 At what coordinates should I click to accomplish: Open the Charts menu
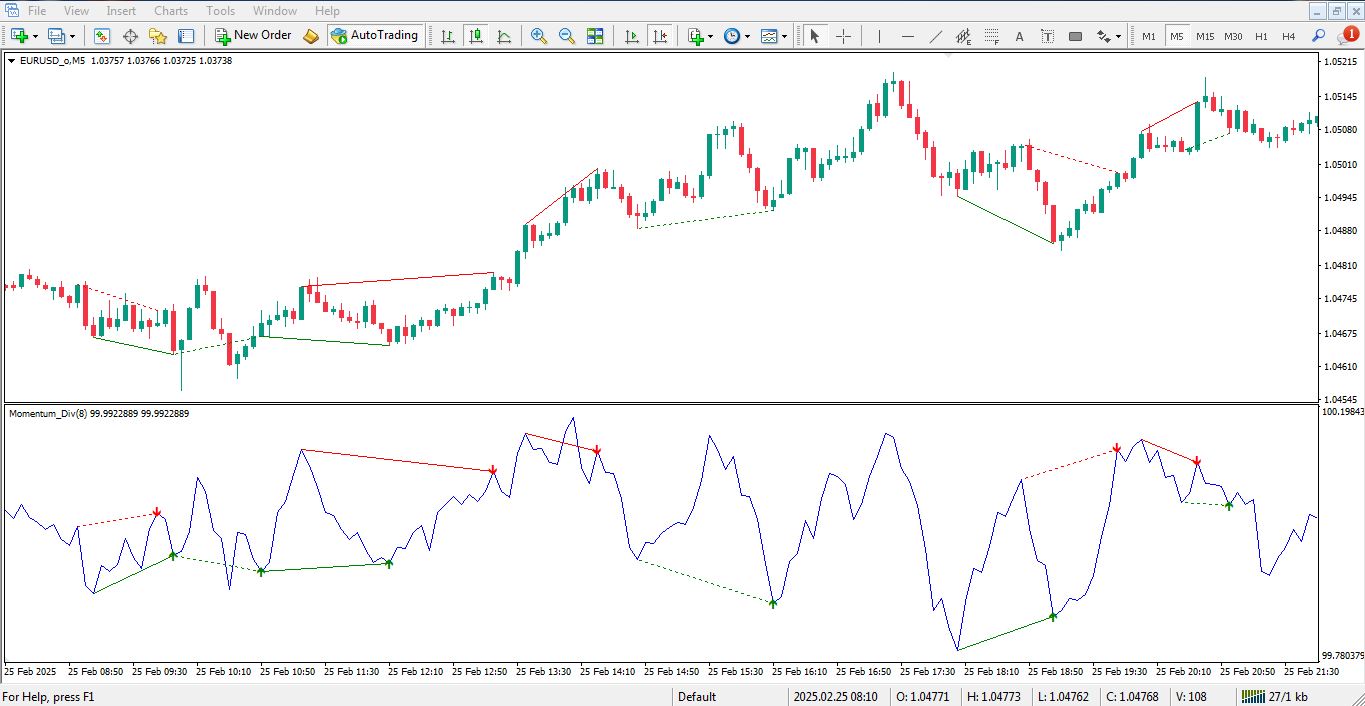[x=171, y=11]
